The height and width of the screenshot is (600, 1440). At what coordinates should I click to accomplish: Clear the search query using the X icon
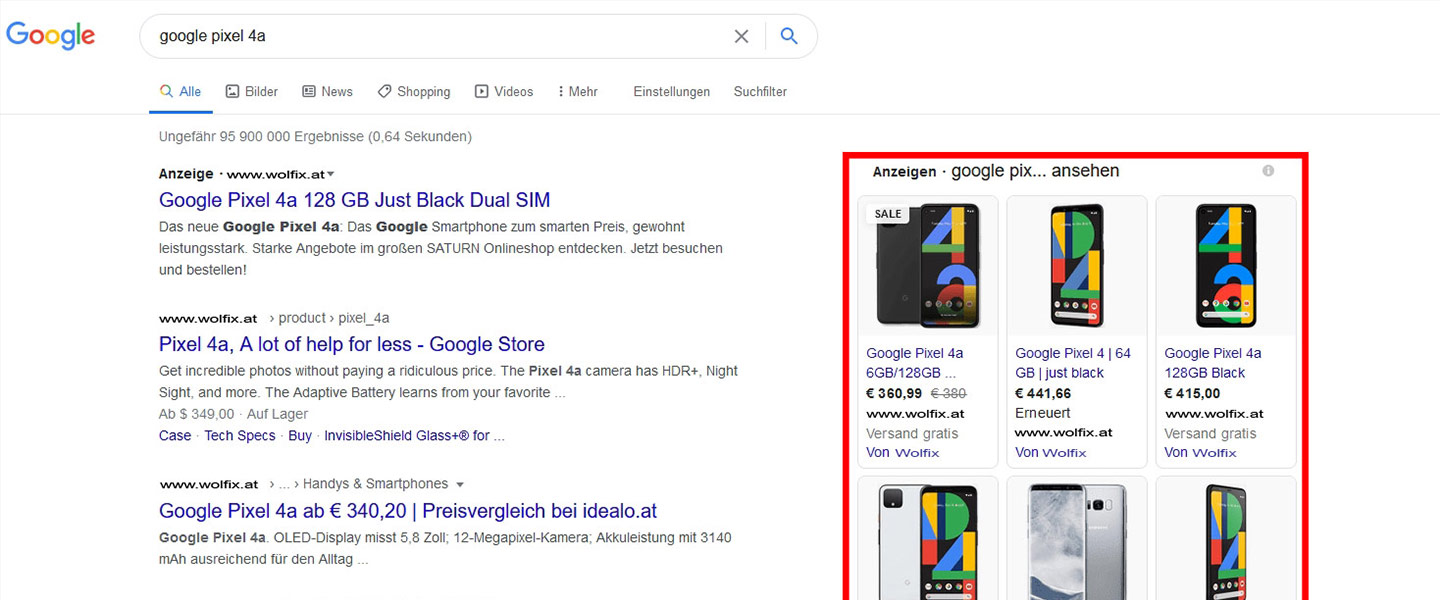(741, 36)
